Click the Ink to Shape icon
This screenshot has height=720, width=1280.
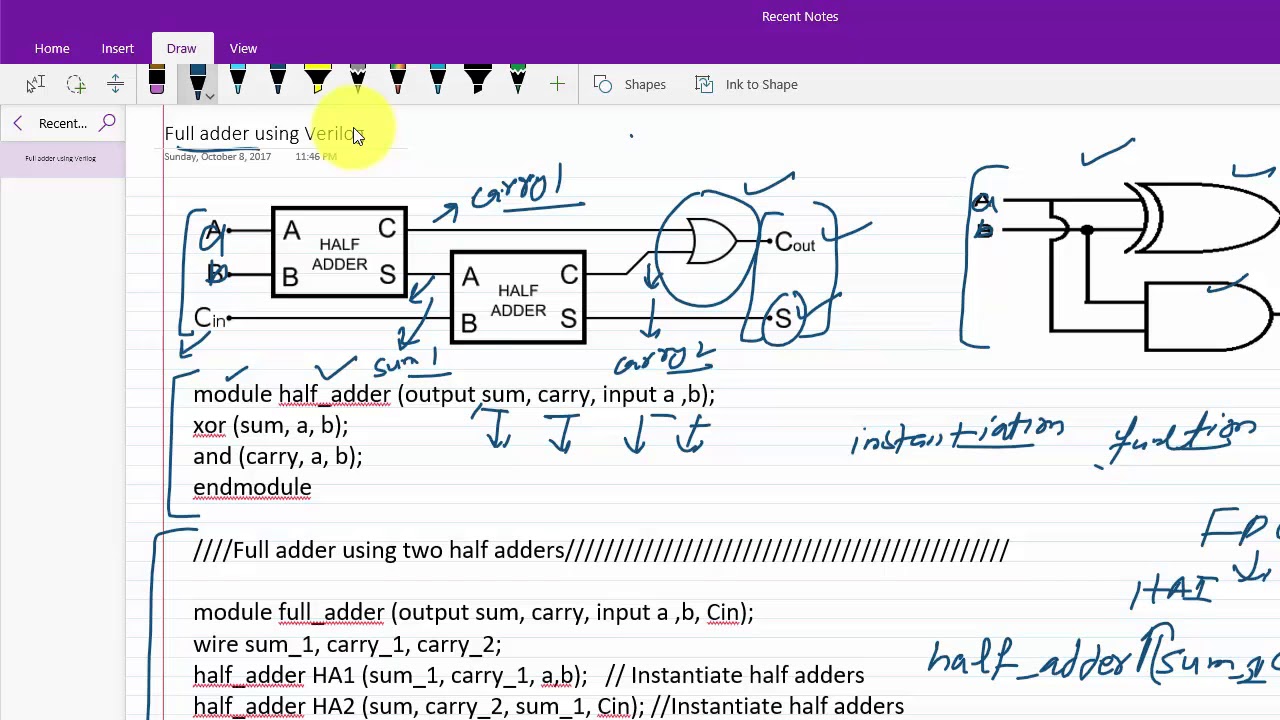pos(704,84)
